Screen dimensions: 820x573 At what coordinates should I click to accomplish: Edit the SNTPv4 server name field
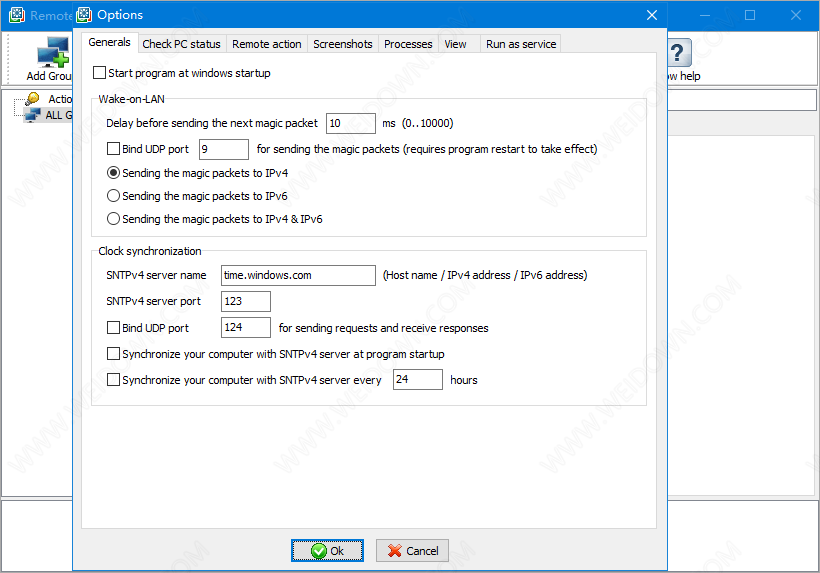[298, 275]
